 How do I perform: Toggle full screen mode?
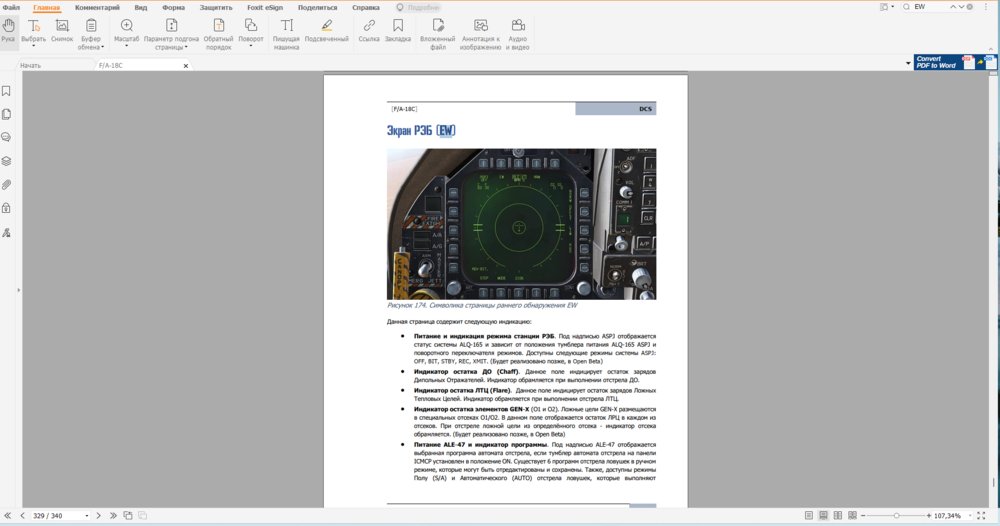(982, 515)
